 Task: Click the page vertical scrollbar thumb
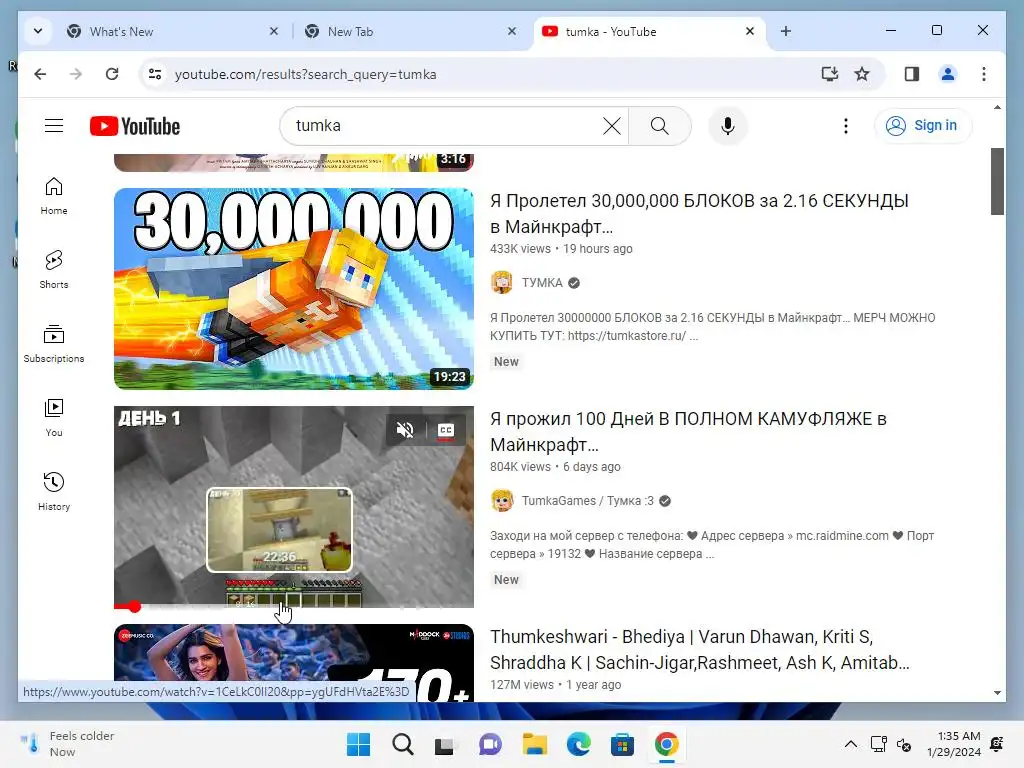(x=997, y=181)
